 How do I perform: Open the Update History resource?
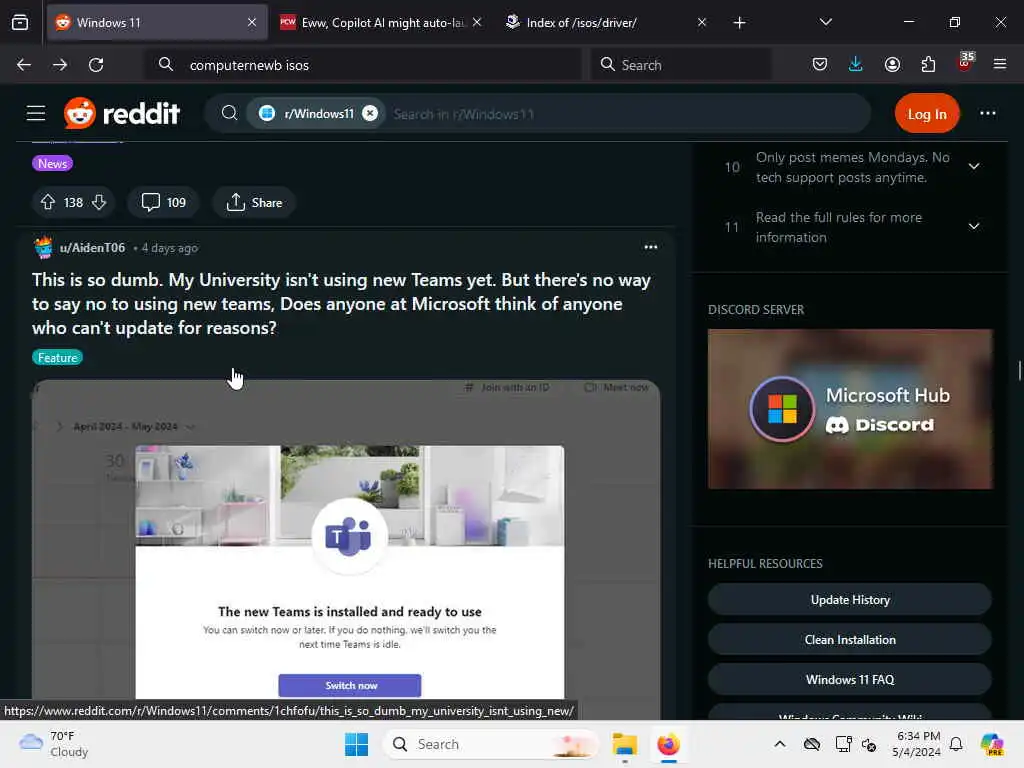(850, 600)
